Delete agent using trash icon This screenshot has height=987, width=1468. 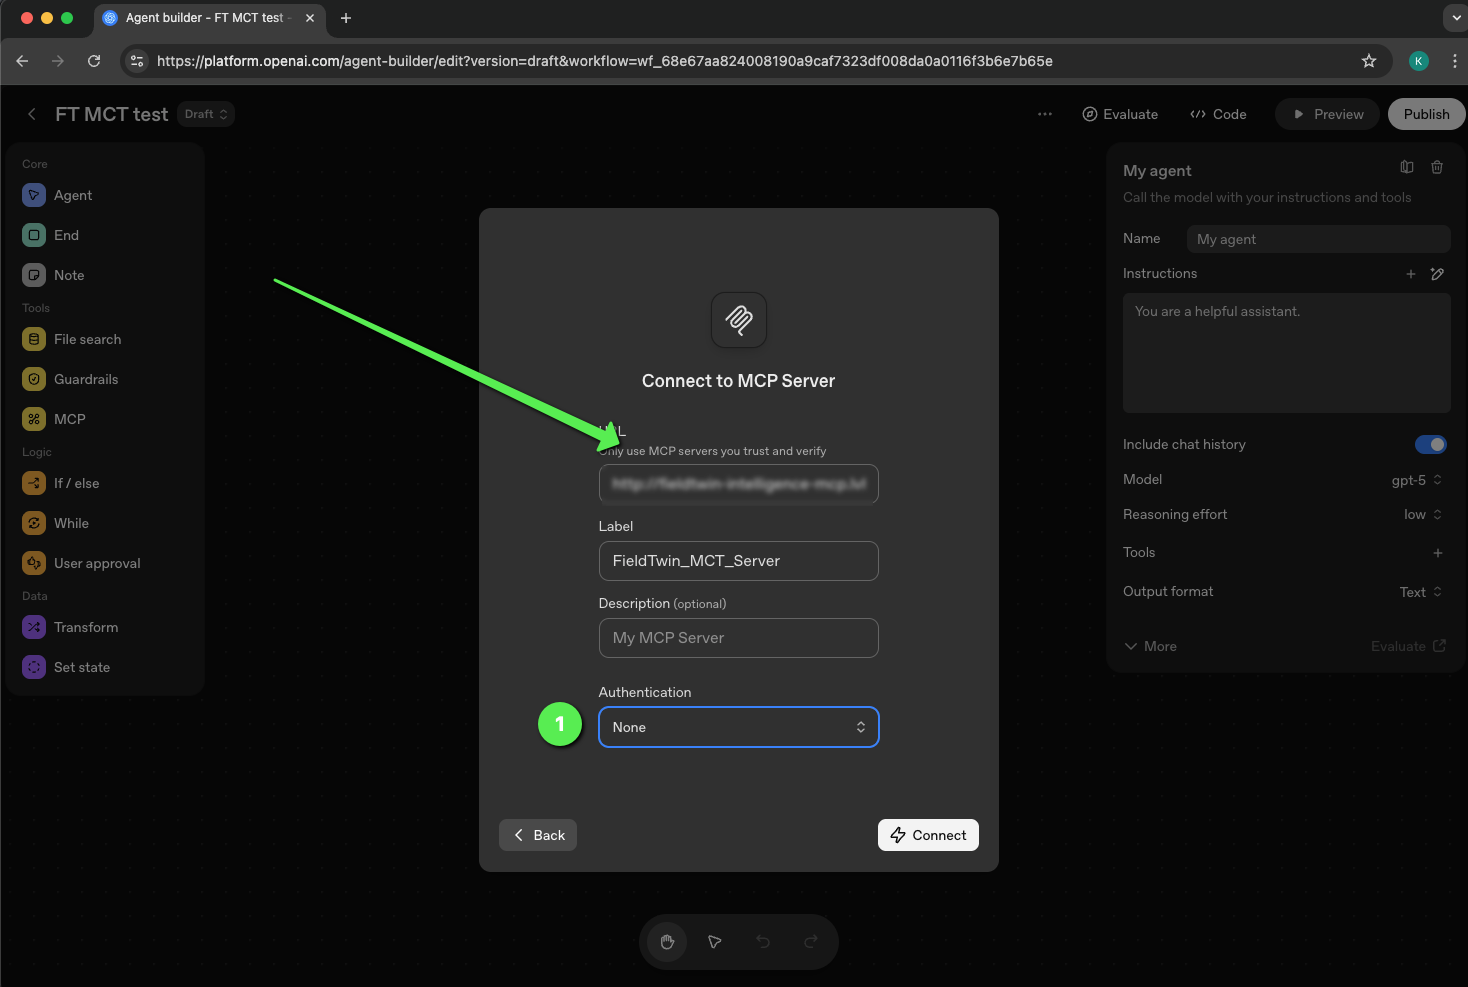pos(1436,168)
